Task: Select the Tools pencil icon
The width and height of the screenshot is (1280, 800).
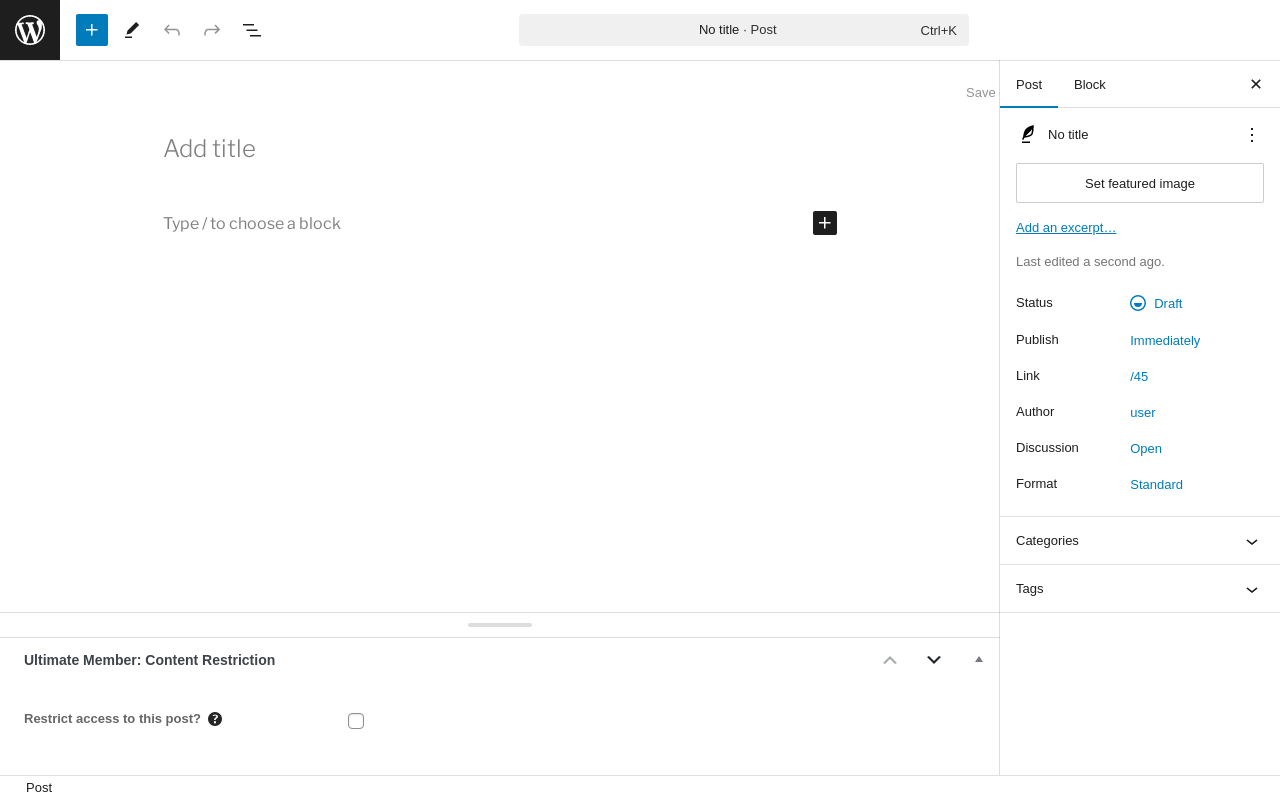Action: 132,30
